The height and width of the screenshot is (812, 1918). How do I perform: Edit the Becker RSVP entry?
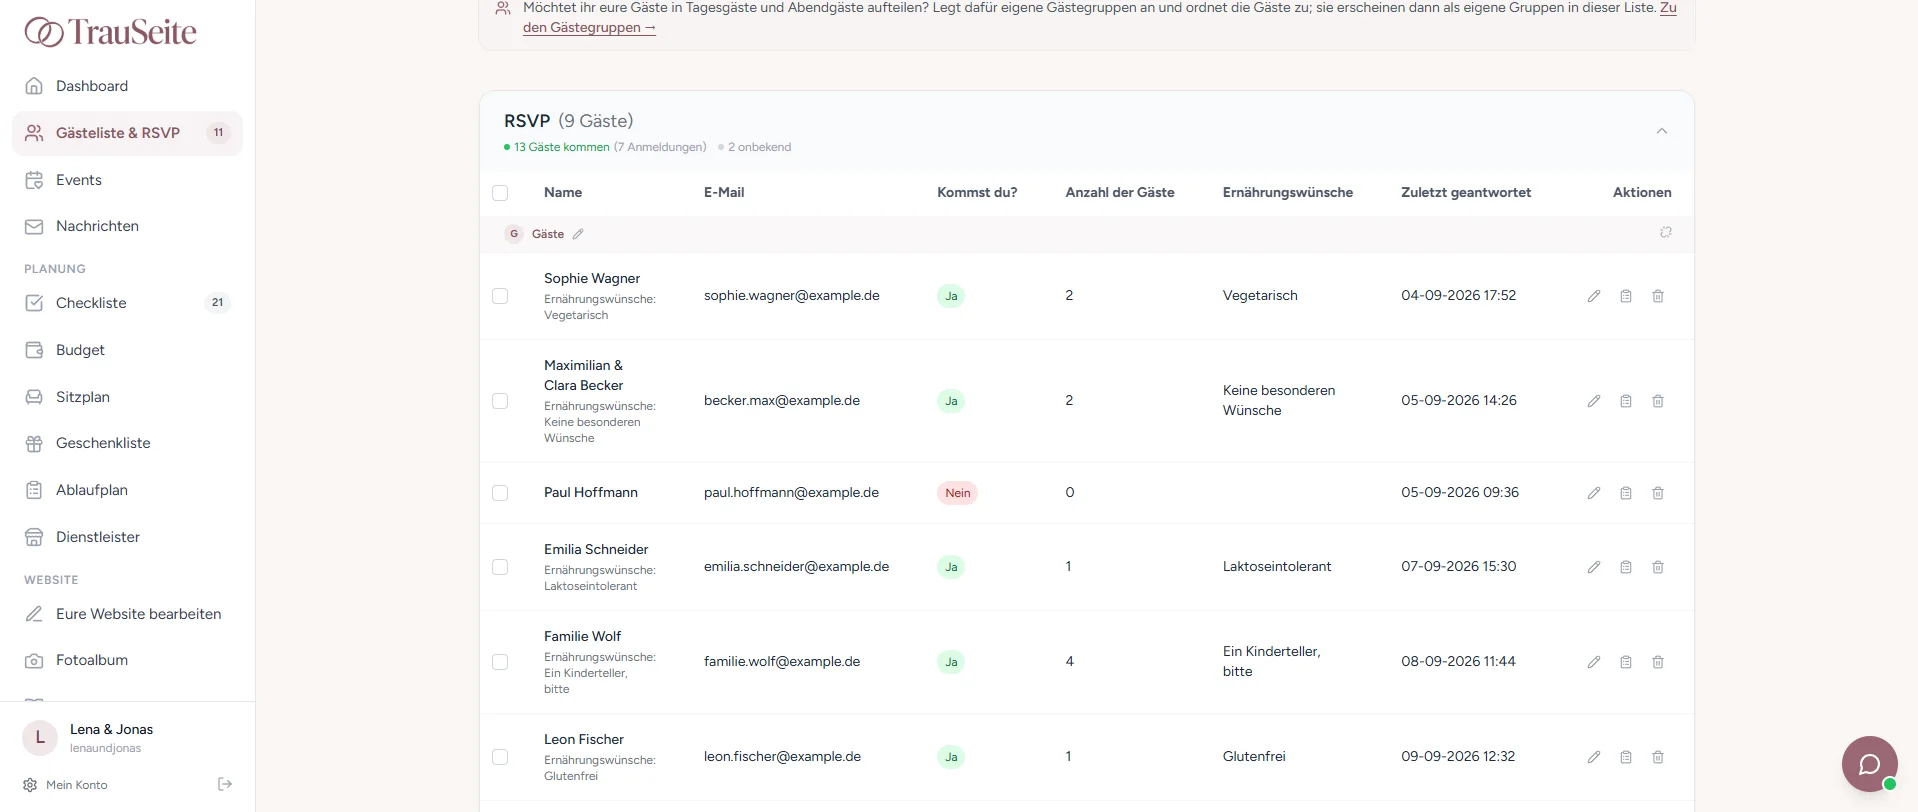click(x=1594, y=401)
